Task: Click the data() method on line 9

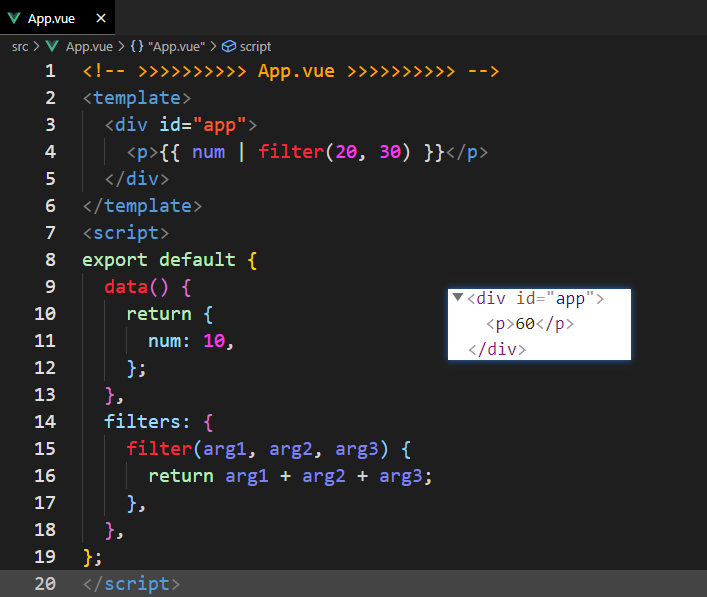Action: (136, 287)
